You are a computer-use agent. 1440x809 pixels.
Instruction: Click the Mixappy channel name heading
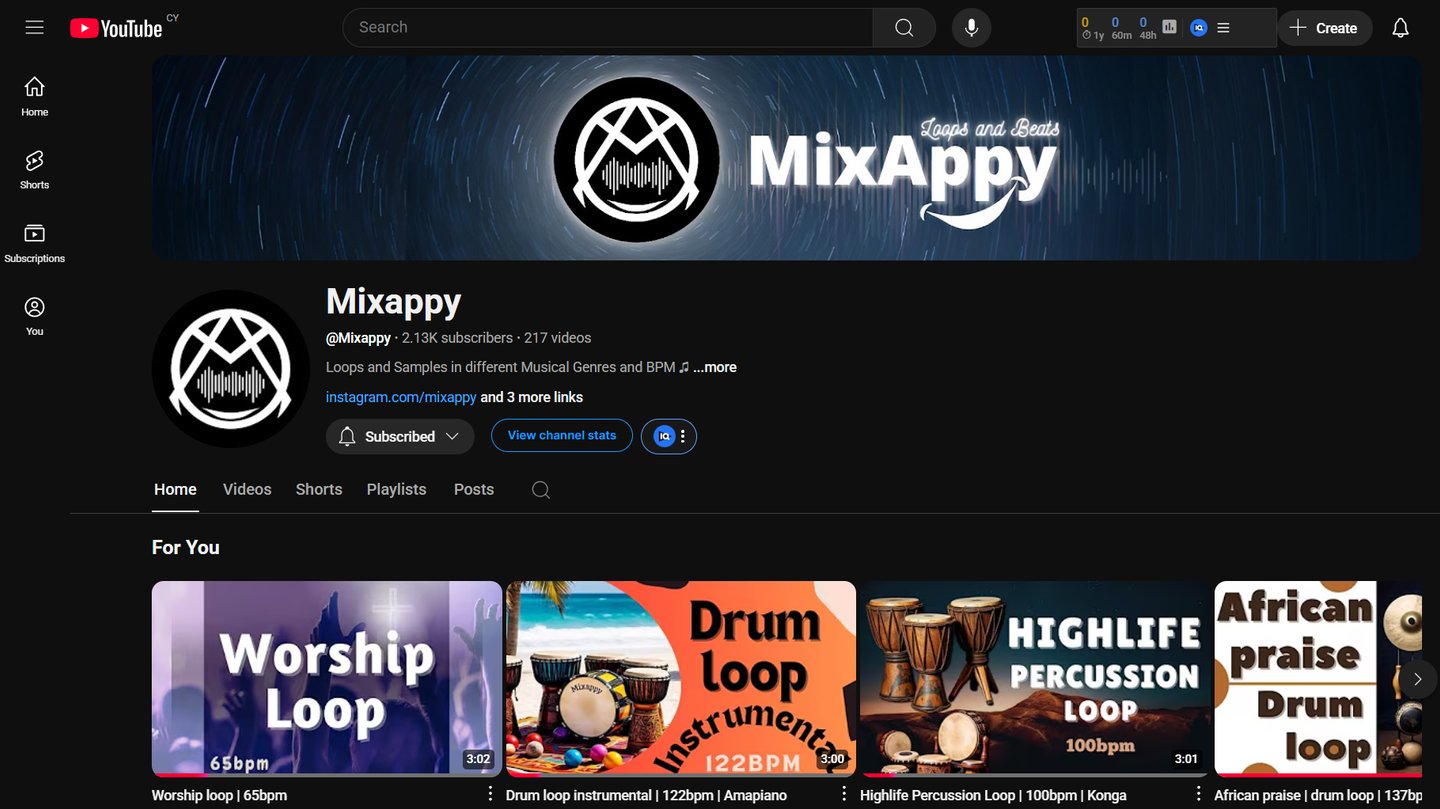point(394,301)
